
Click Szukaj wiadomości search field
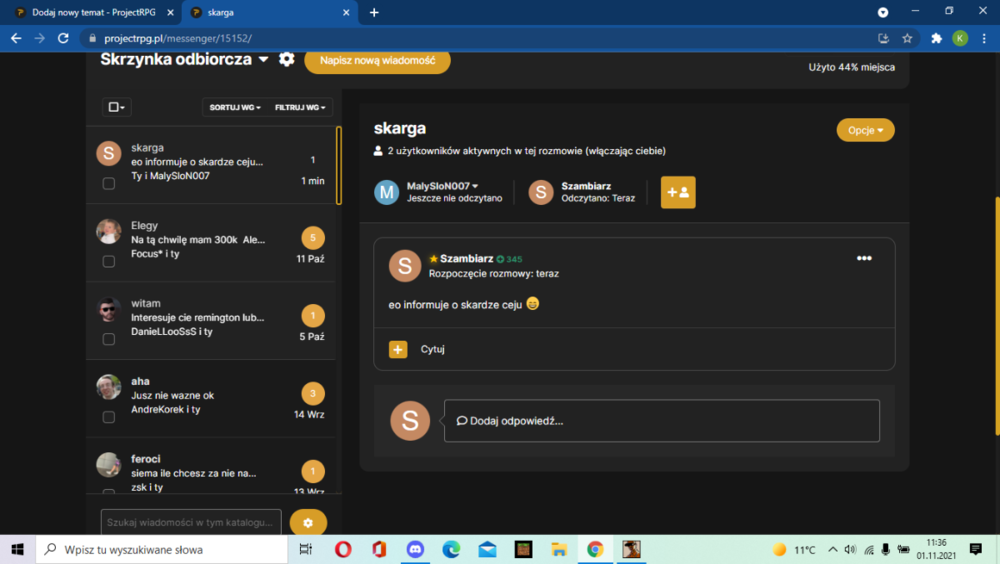[x=191, y=522]
